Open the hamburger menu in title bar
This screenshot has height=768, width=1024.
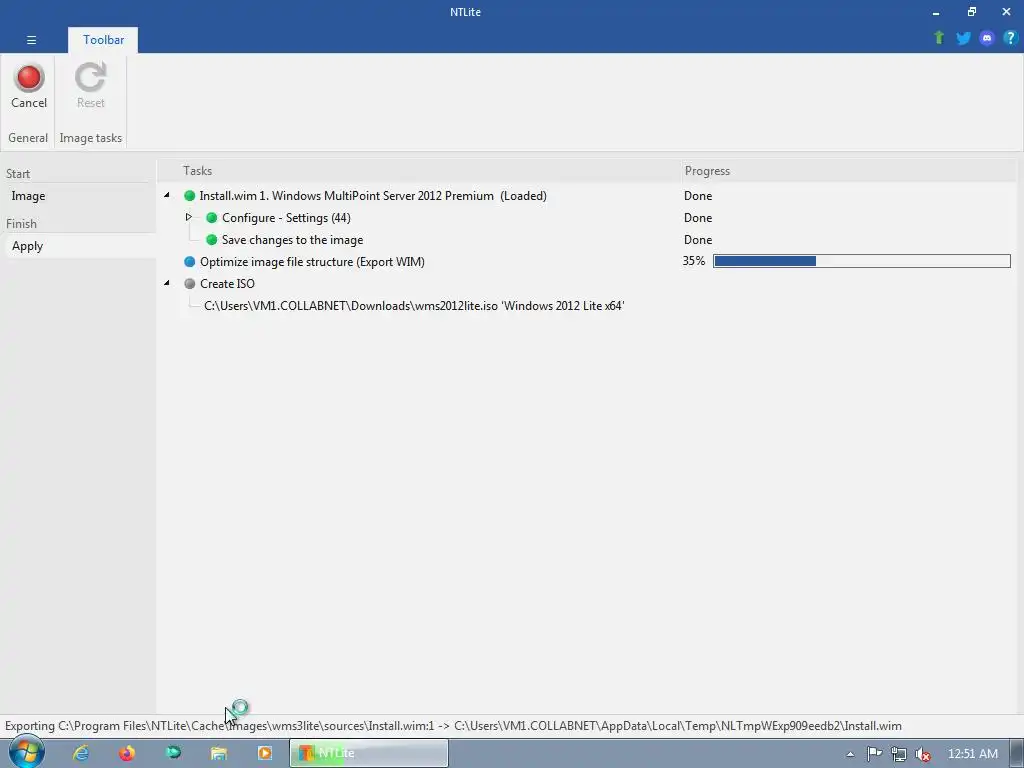[31, 40]
